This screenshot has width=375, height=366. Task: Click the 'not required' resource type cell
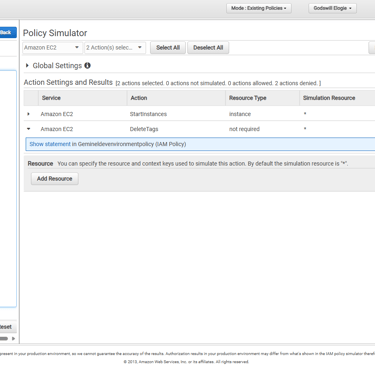[244, 129]
